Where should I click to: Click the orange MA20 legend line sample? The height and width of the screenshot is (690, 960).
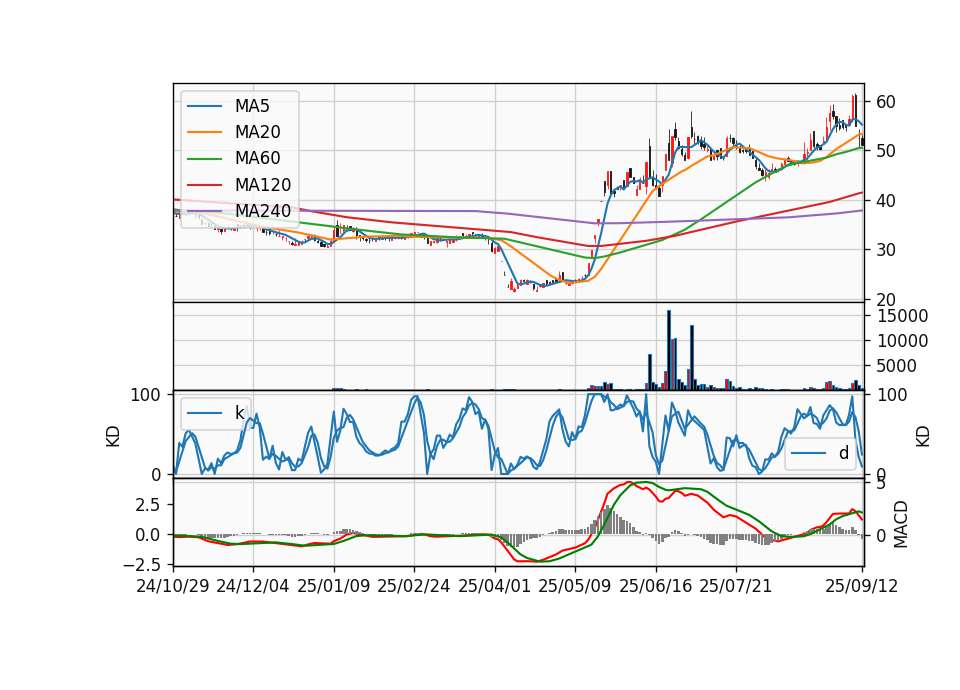point(204,132)
